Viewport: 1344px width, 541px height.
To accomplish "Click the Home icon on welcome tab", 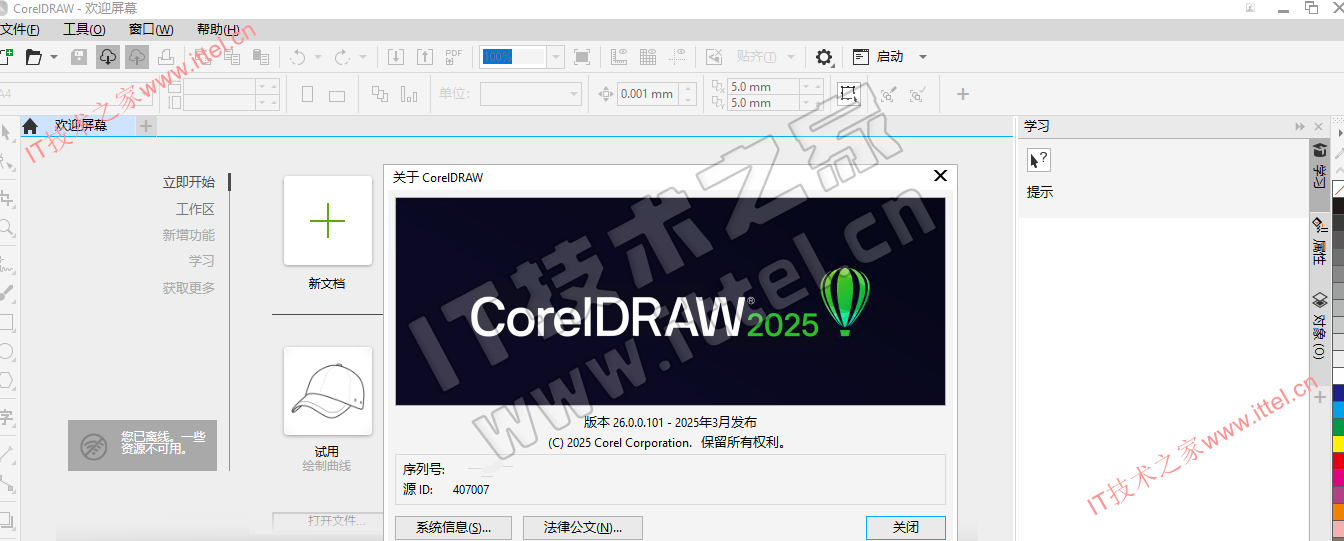I will [x=30, y=126].
